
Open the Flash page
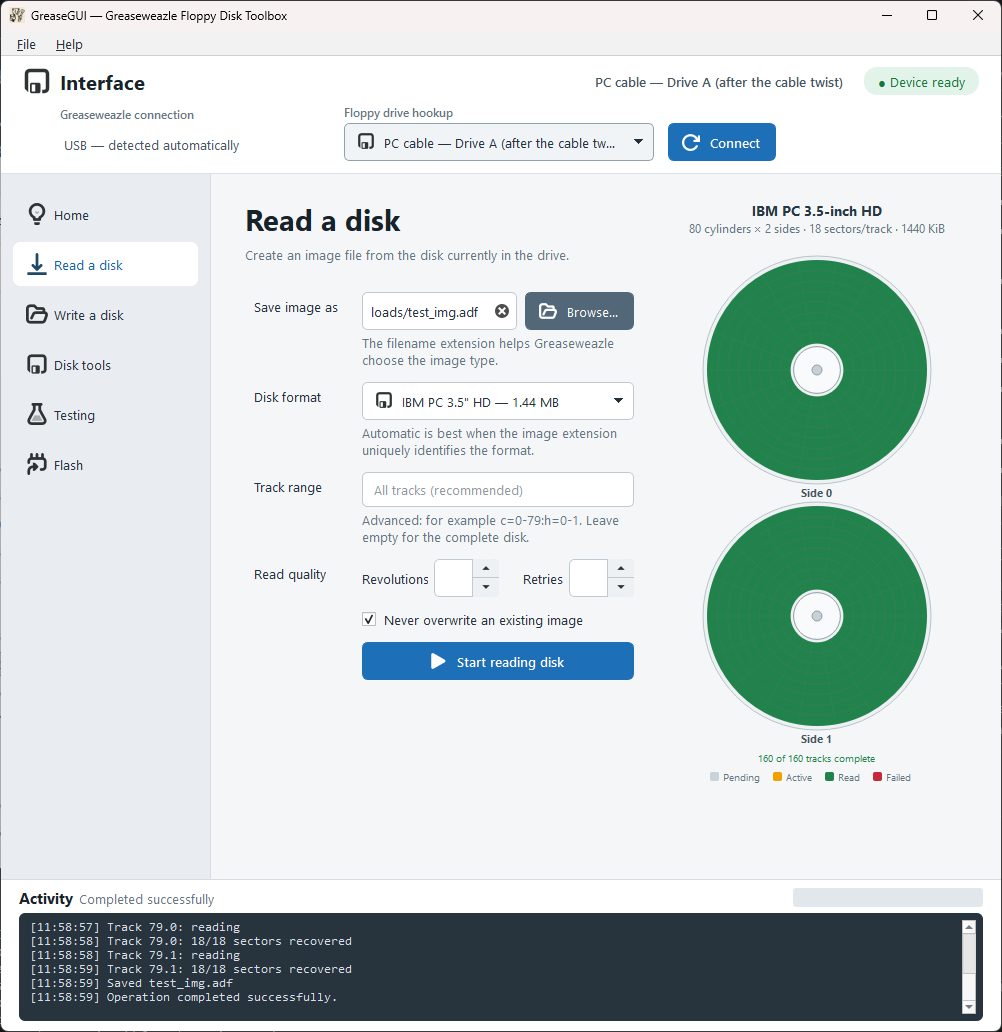(105, 465)
